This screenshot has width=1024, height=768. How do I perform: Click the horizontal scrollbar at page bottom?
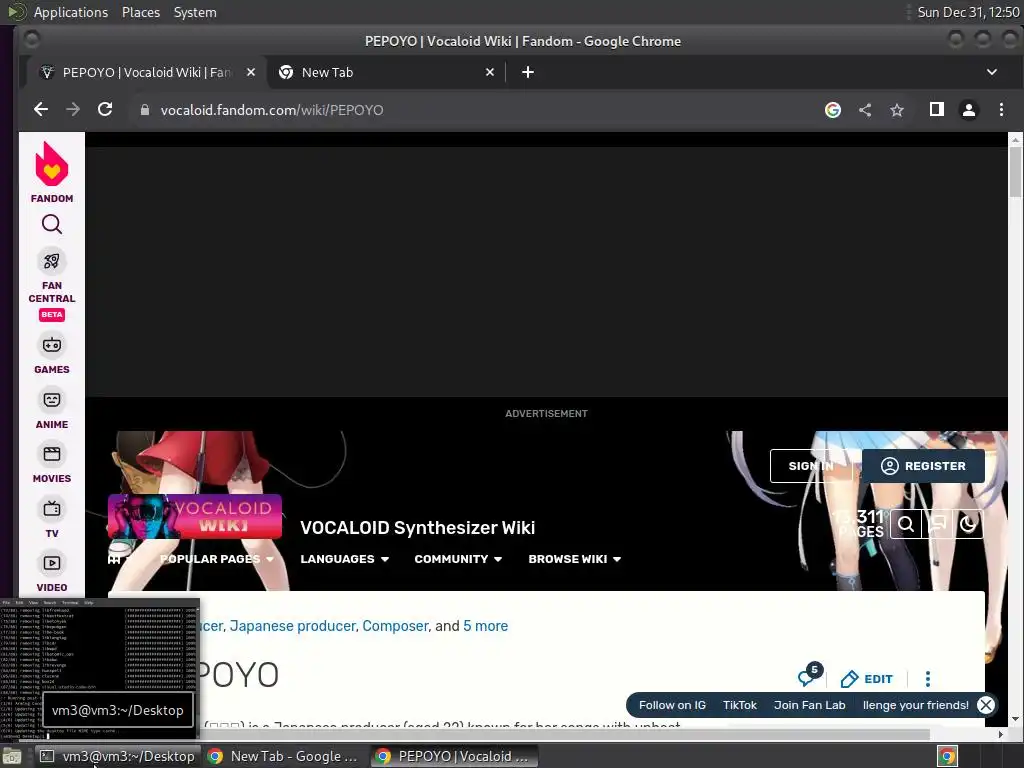click(x=475, y=734)
